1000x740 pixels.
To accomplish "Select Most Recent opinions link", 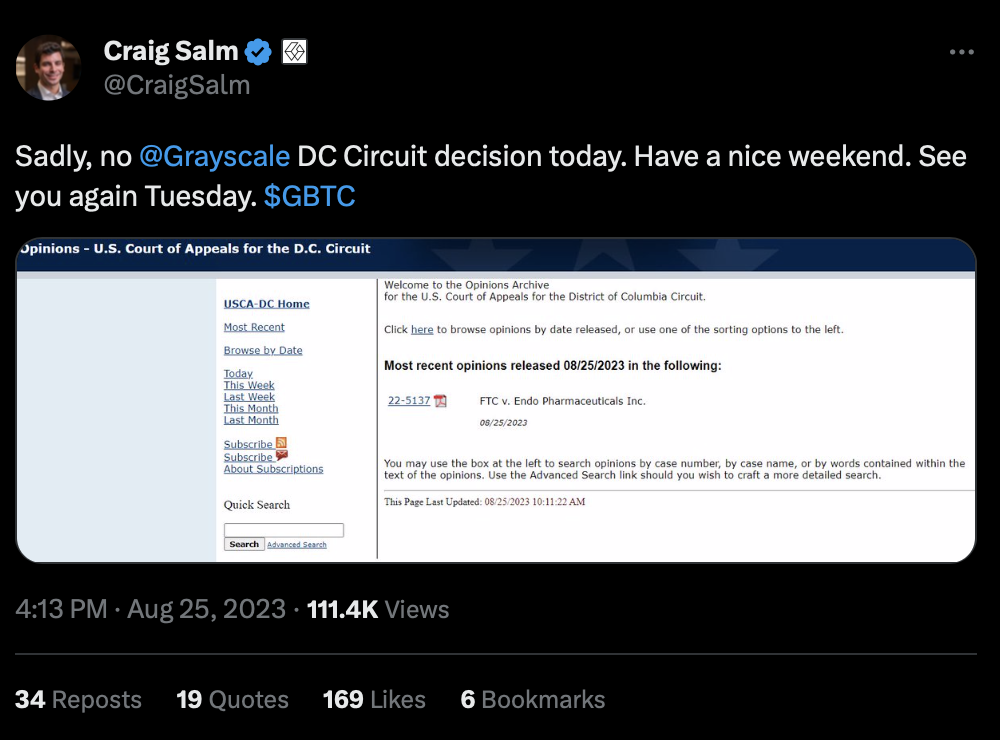I will [254, 327].
